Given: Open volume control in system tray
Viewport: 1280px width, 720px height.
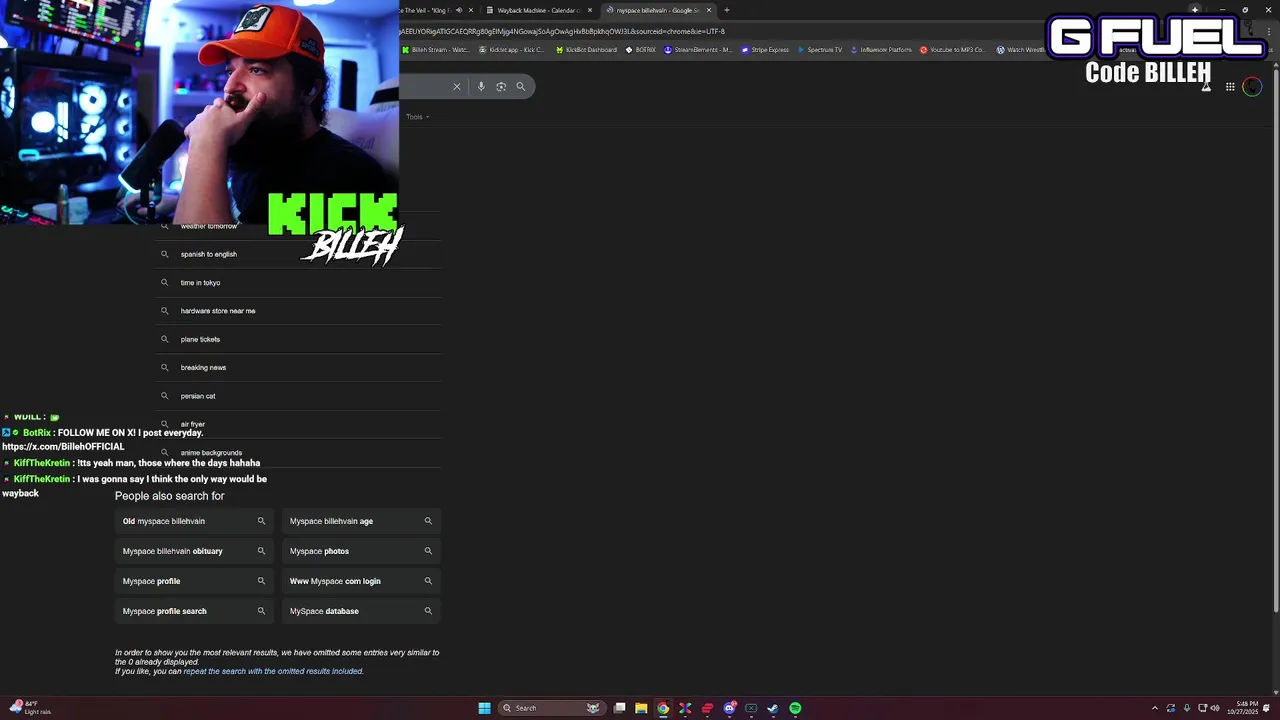Looking at the screenshot, I should pos(1215,708).
